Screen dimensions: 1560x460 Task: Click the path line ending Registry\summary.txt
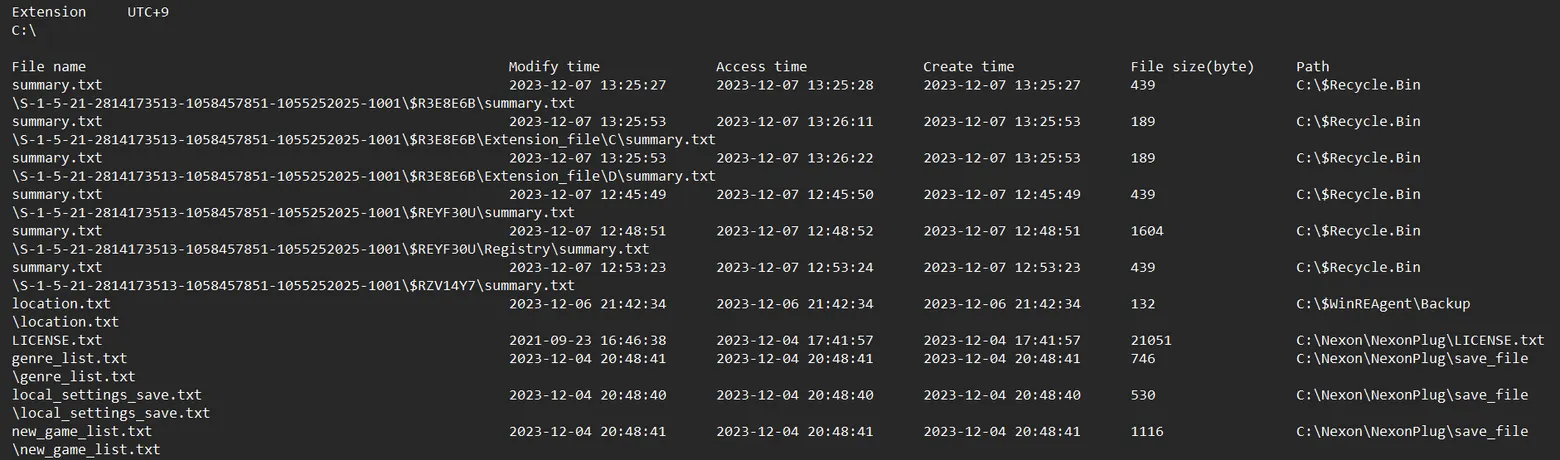click(x=330, y=249)
